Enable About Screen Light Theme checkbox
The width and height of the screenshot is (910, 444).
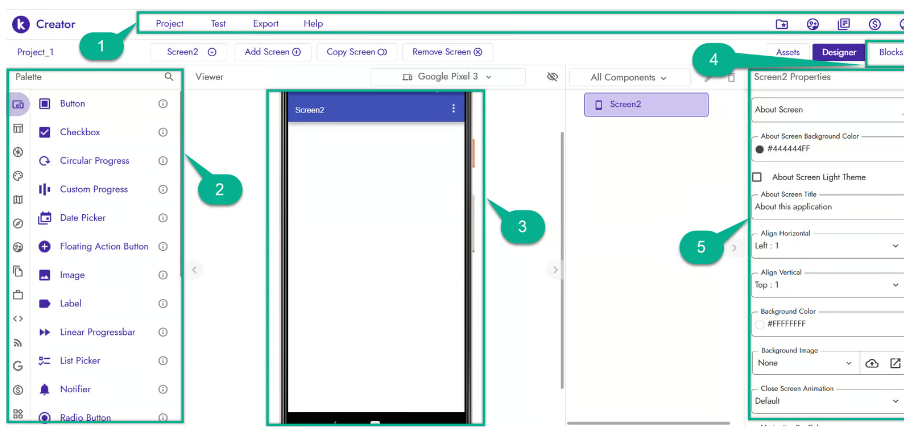(757, 177)
